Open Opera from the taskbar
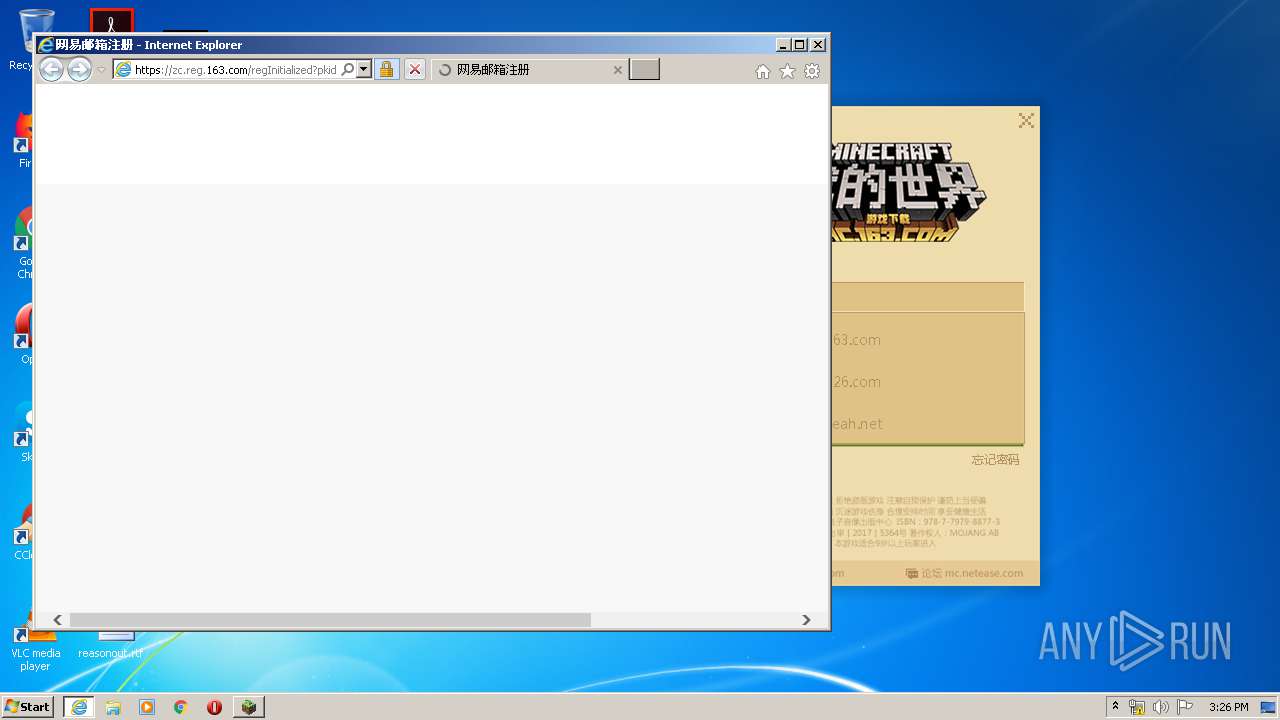Image resolution: width=1280 pixels, height=720 pixels. pos(214,707)
